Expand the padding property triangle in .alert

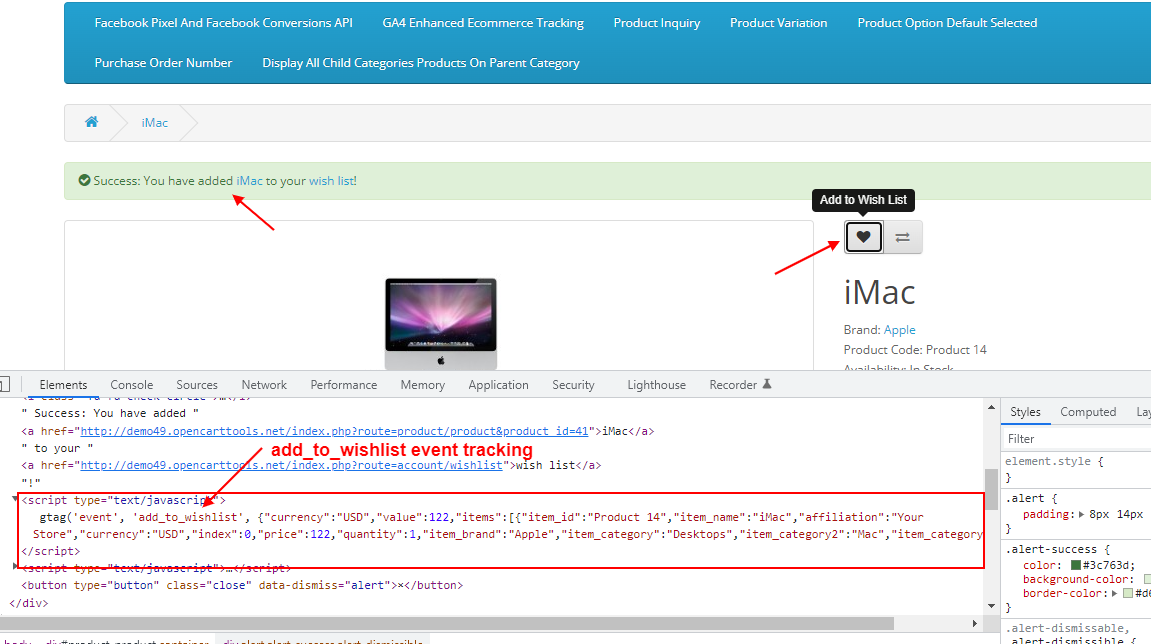(1081, 515)
